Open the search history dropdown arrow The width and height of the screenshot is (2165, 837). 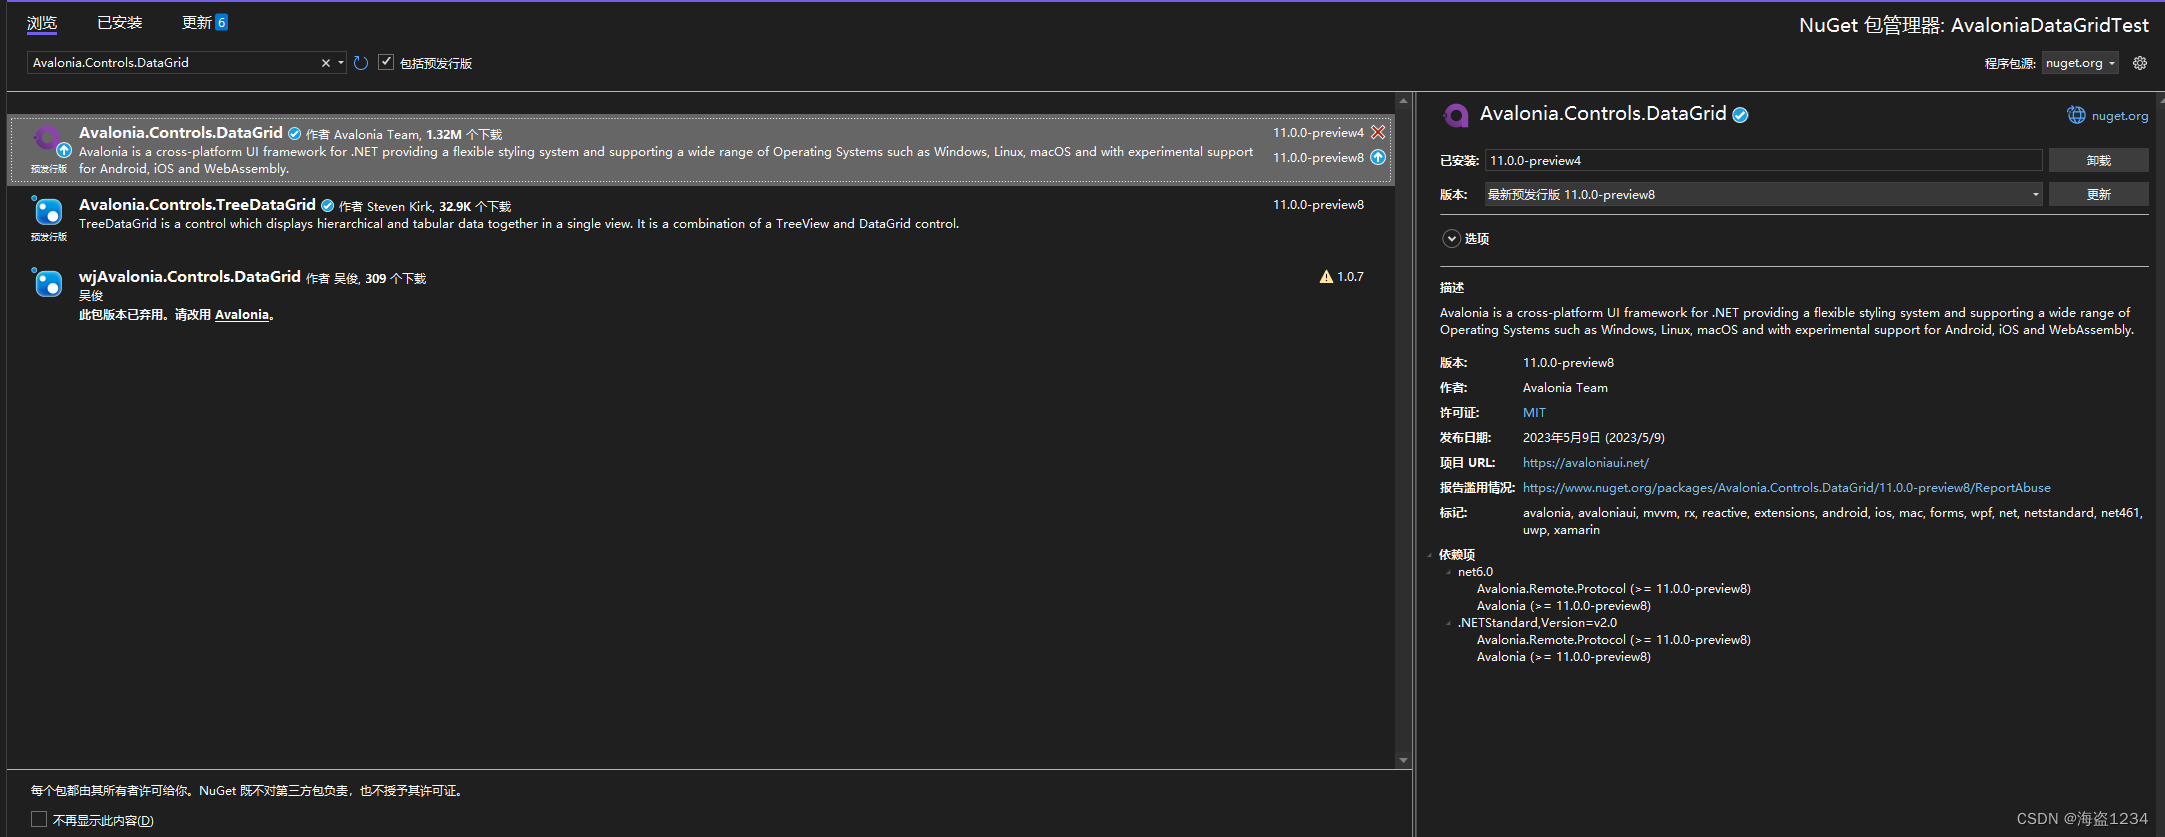click(x=341, y=63)
